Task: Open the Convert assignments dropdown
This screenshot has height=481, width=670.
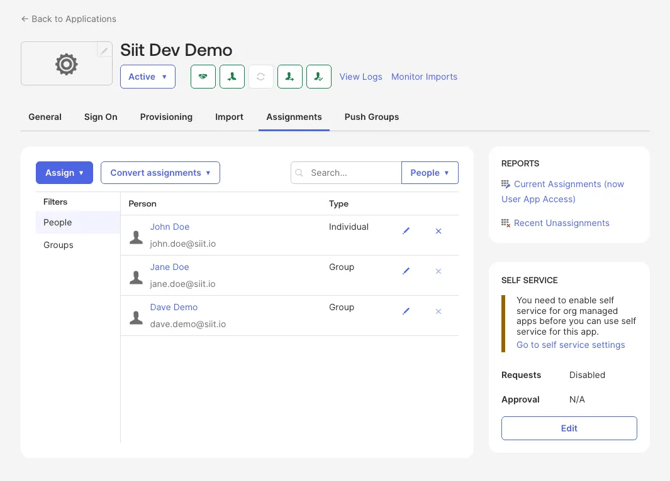Action: point(160,173)
